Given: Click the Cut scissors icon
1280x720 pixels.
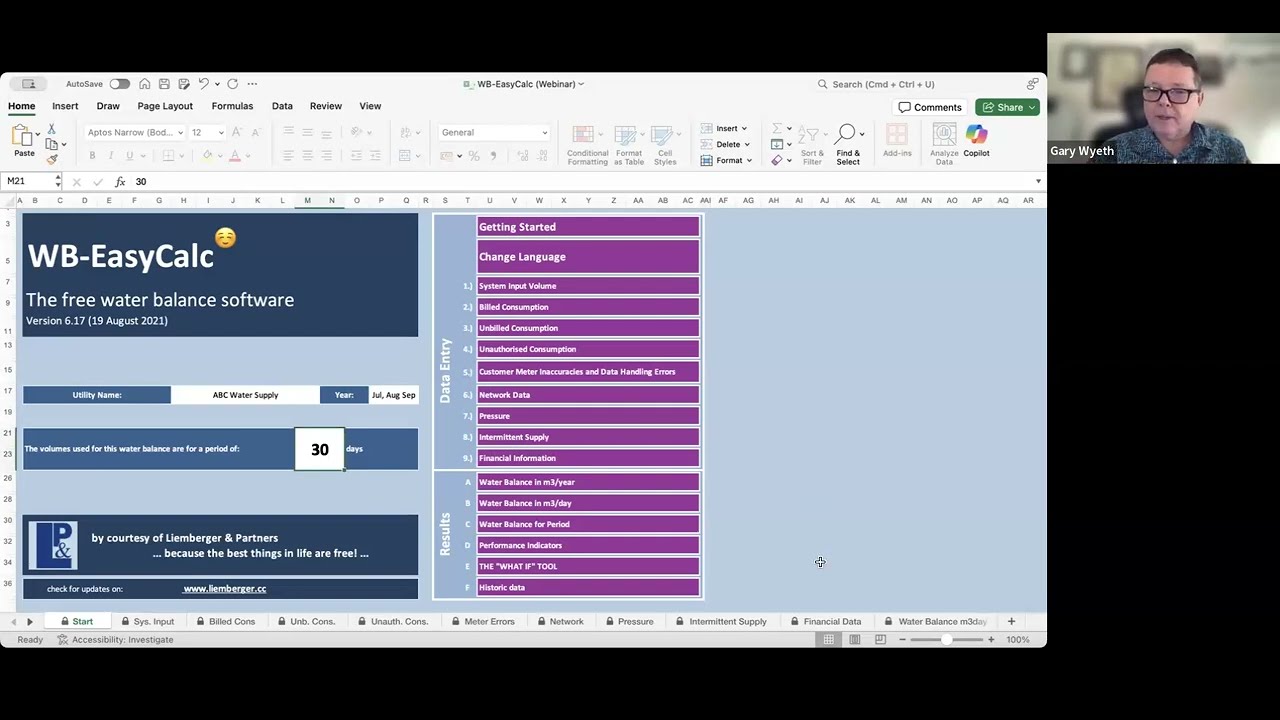Looking at the screenshot, I should tap(52, 130).
